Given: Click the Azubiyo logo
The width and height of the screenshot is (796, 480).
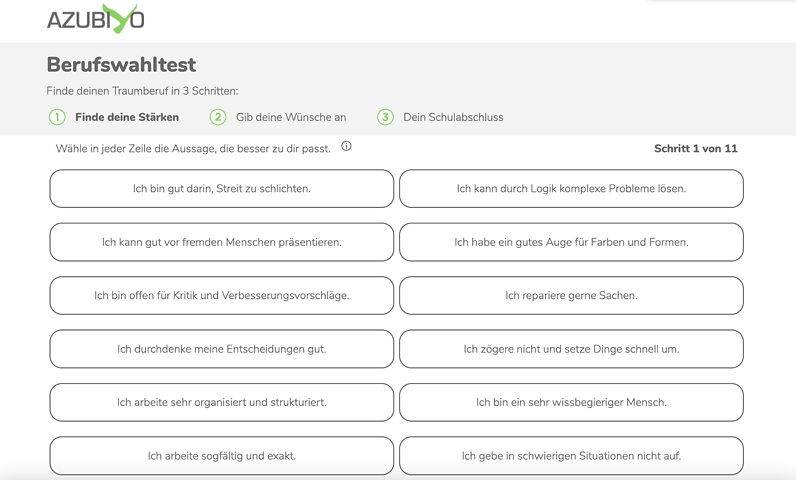Looking at the screenshot, I should 95,19.
